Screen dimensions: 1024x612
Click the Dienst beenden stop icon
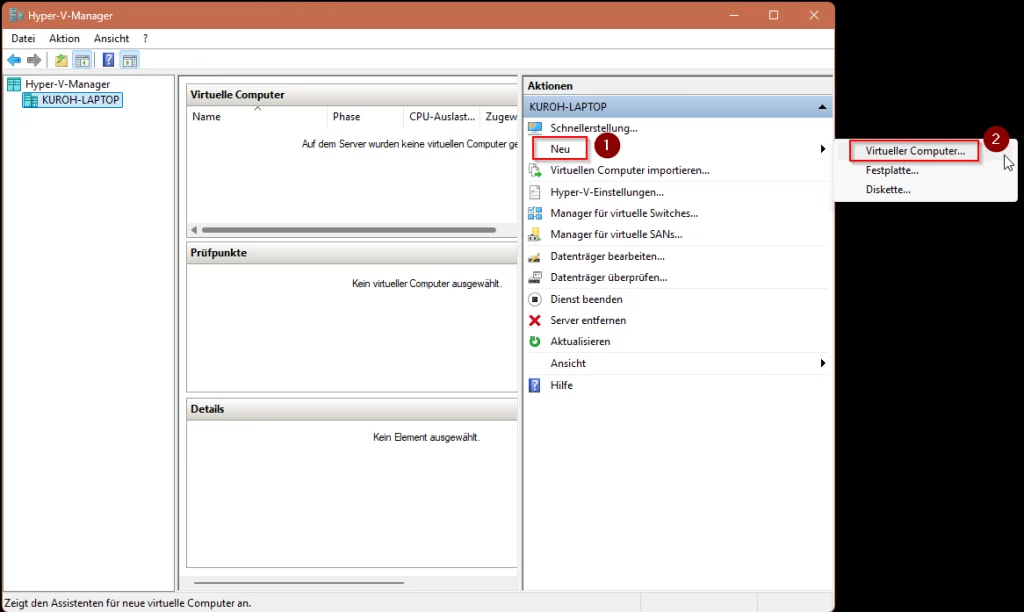(535, 299)
